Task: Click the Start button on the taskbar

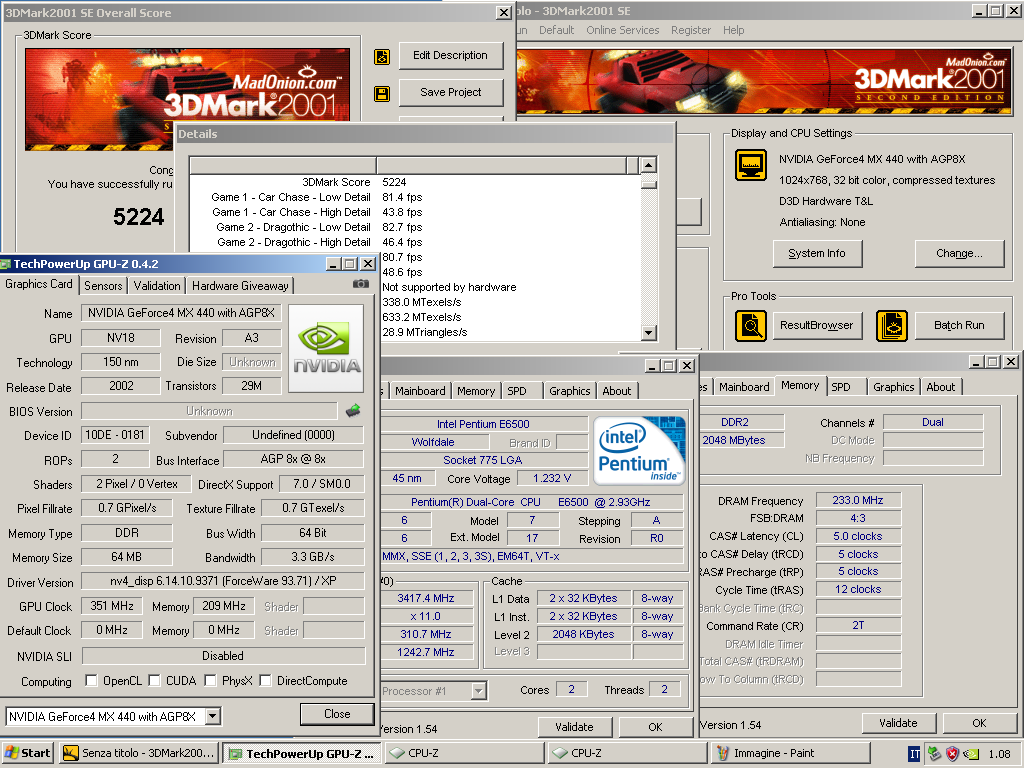Action: point(27,753)
